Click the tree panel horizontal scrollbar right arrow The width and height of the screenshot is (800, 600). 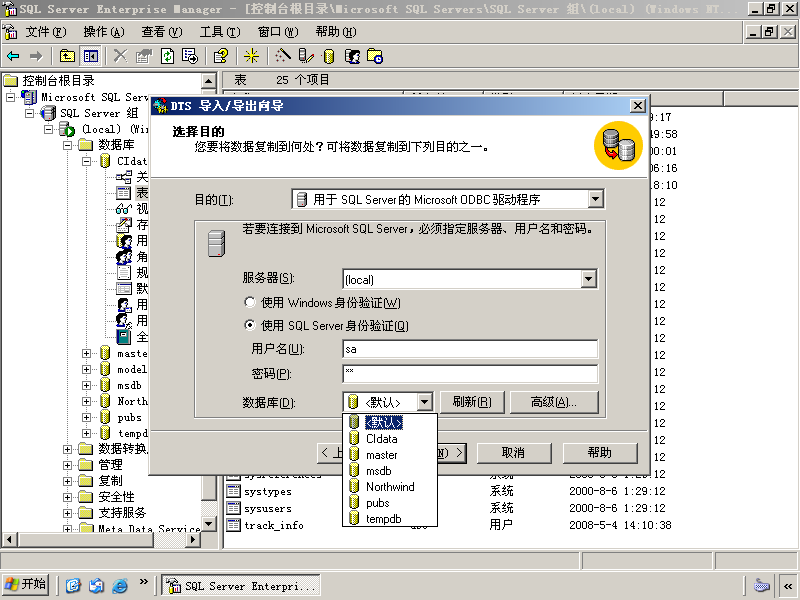click(x=193, y=539)
